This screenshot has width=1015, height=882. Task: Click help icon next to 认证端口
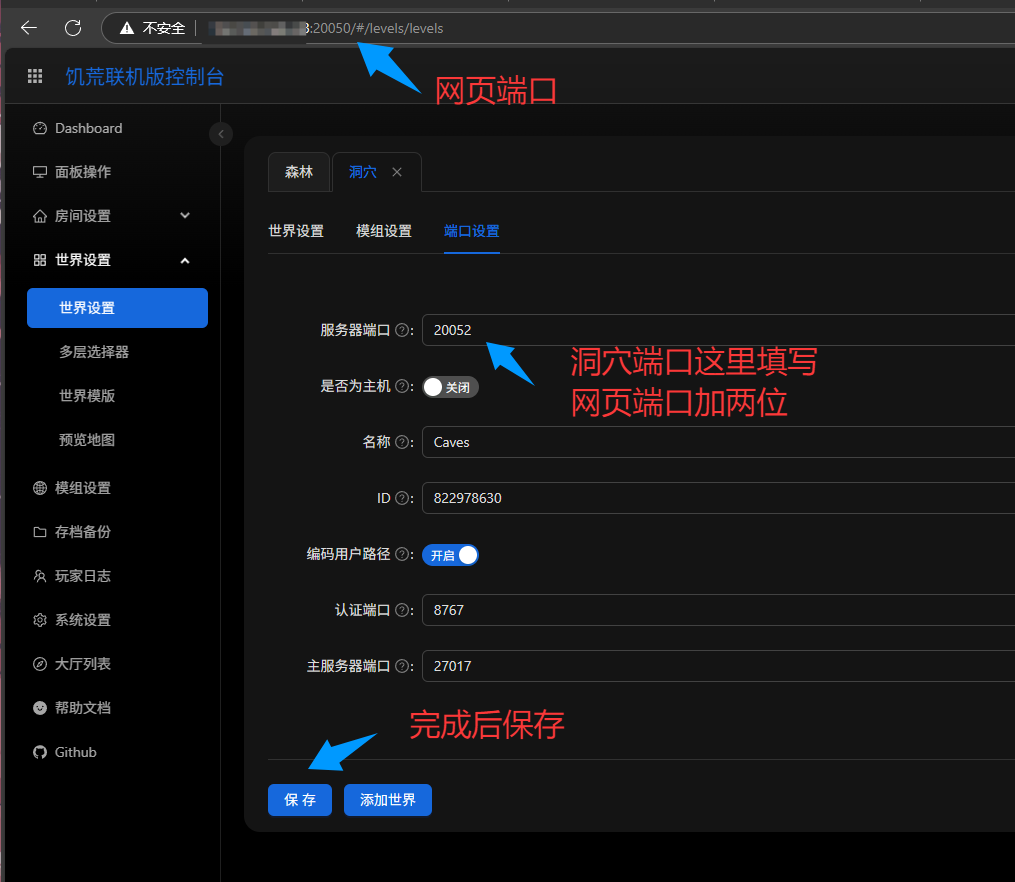402,610
